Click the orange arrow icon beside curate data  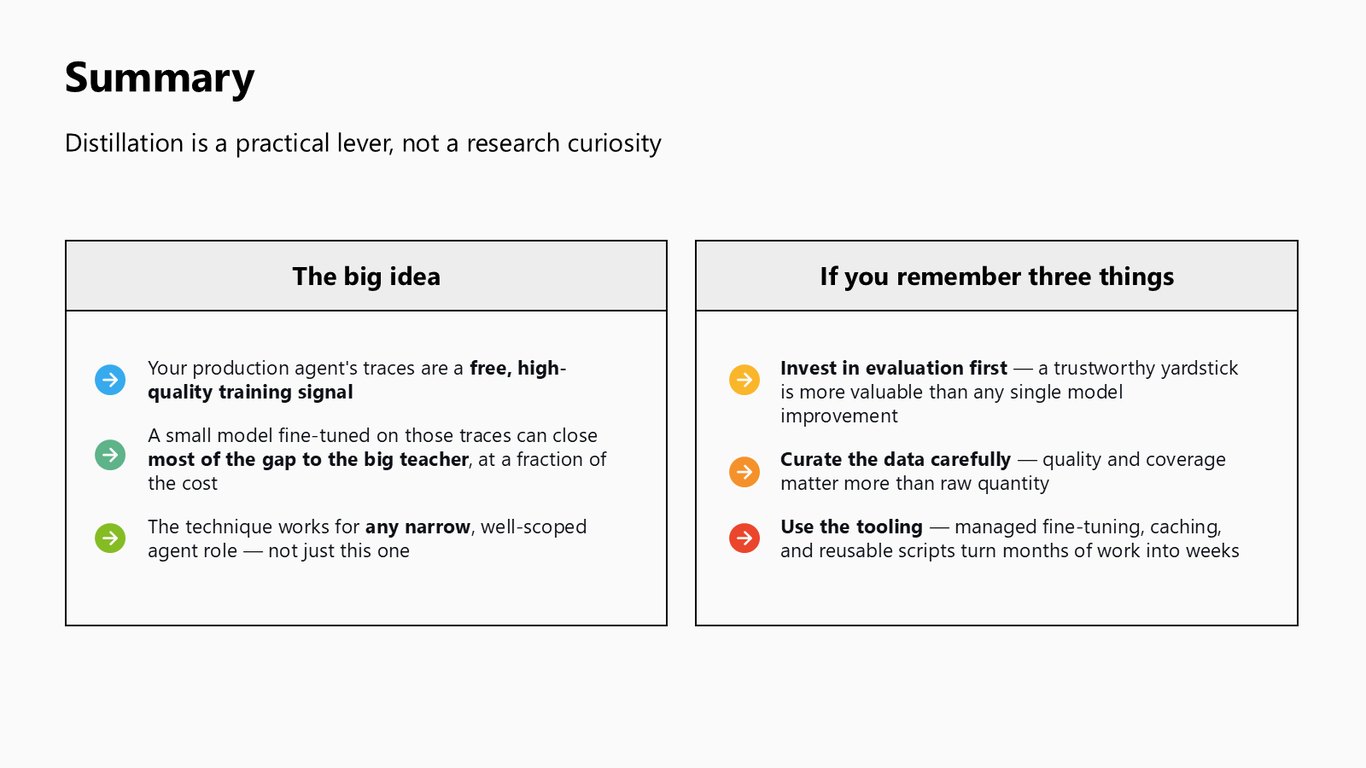744,471
